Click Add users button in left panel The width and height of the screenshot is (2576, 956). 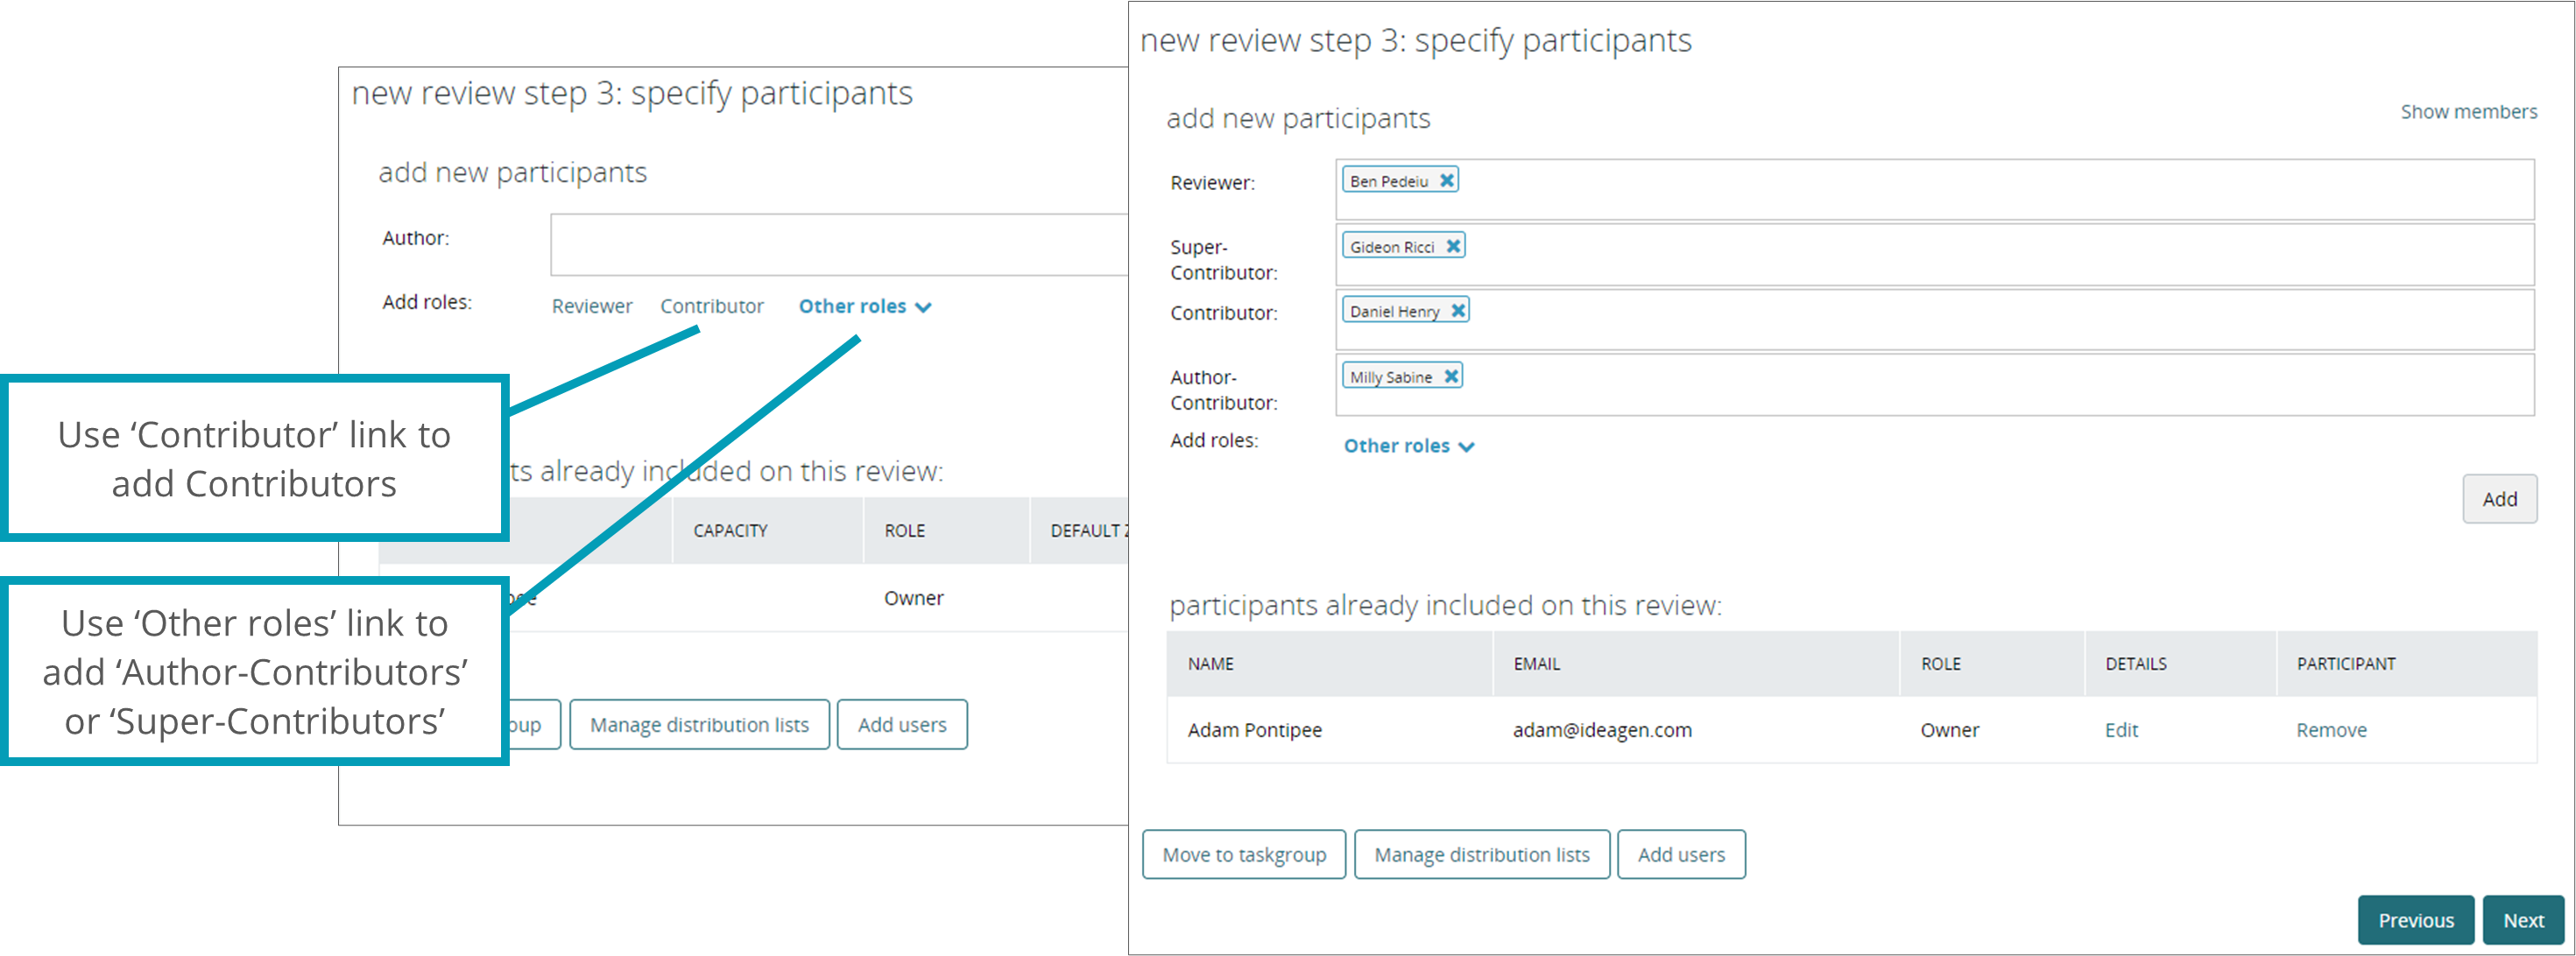(x=902, y=725)
